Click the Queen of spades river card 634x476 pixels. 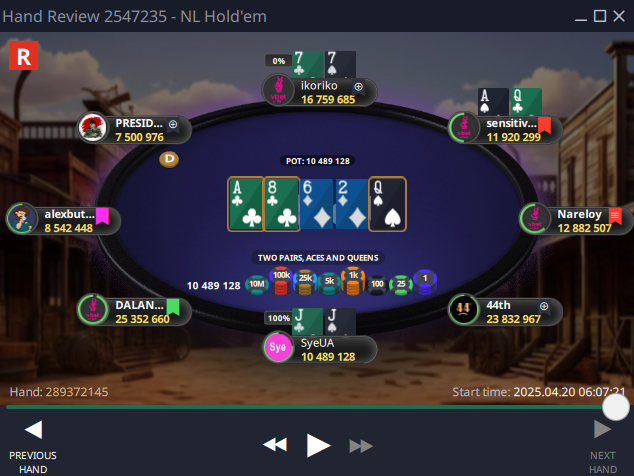387,204
